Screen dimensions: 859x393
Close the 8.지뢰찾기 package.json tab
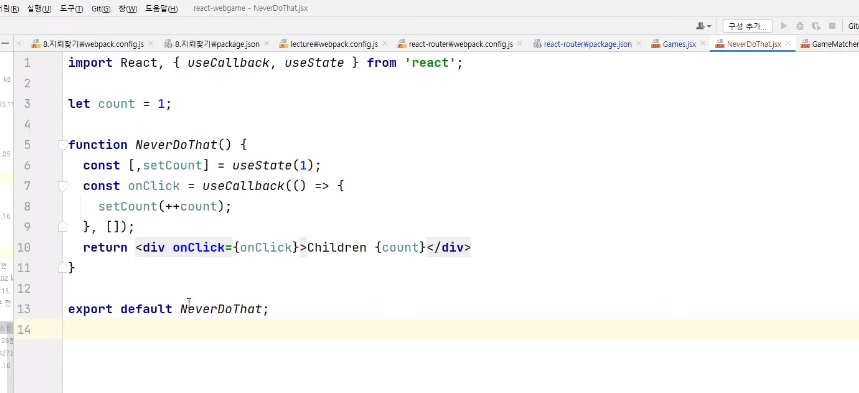[x=266, y=44]
